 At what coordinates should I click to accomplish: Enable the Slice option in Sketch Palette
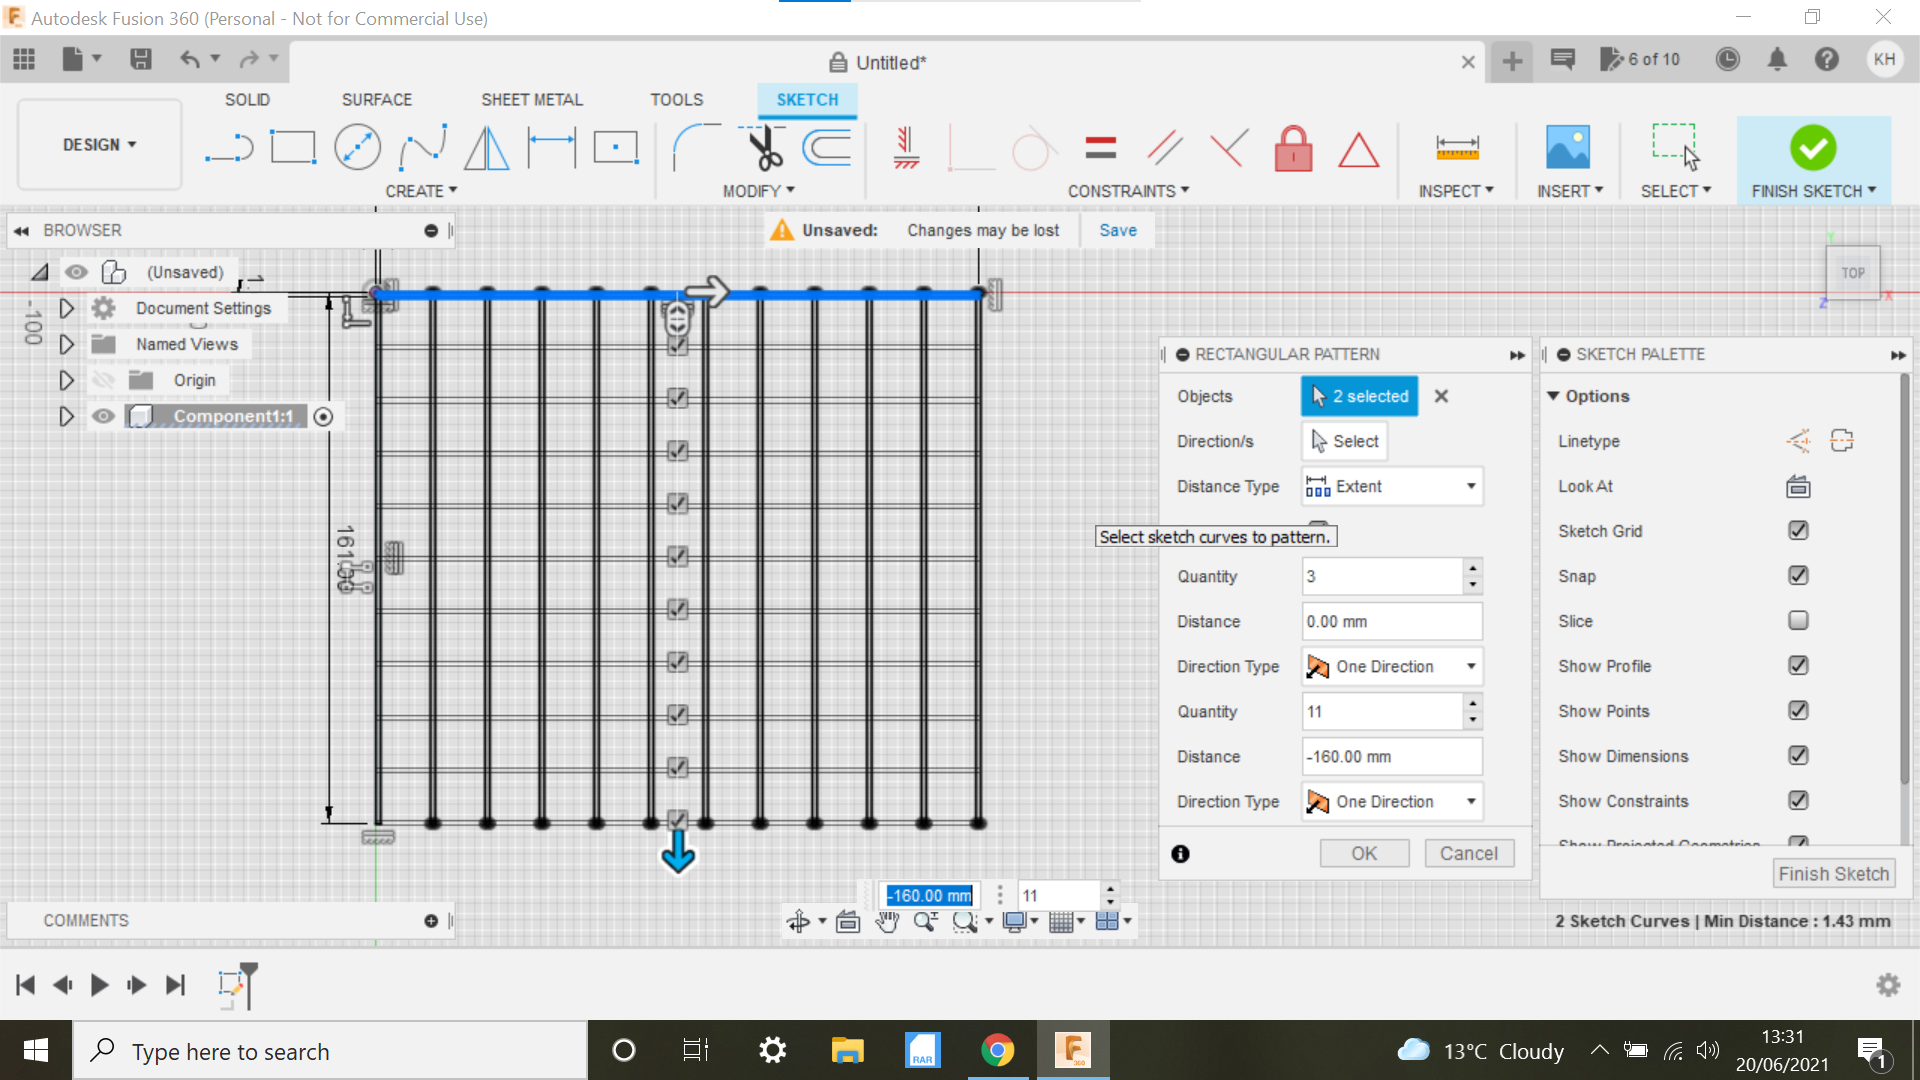[1798, 620]
